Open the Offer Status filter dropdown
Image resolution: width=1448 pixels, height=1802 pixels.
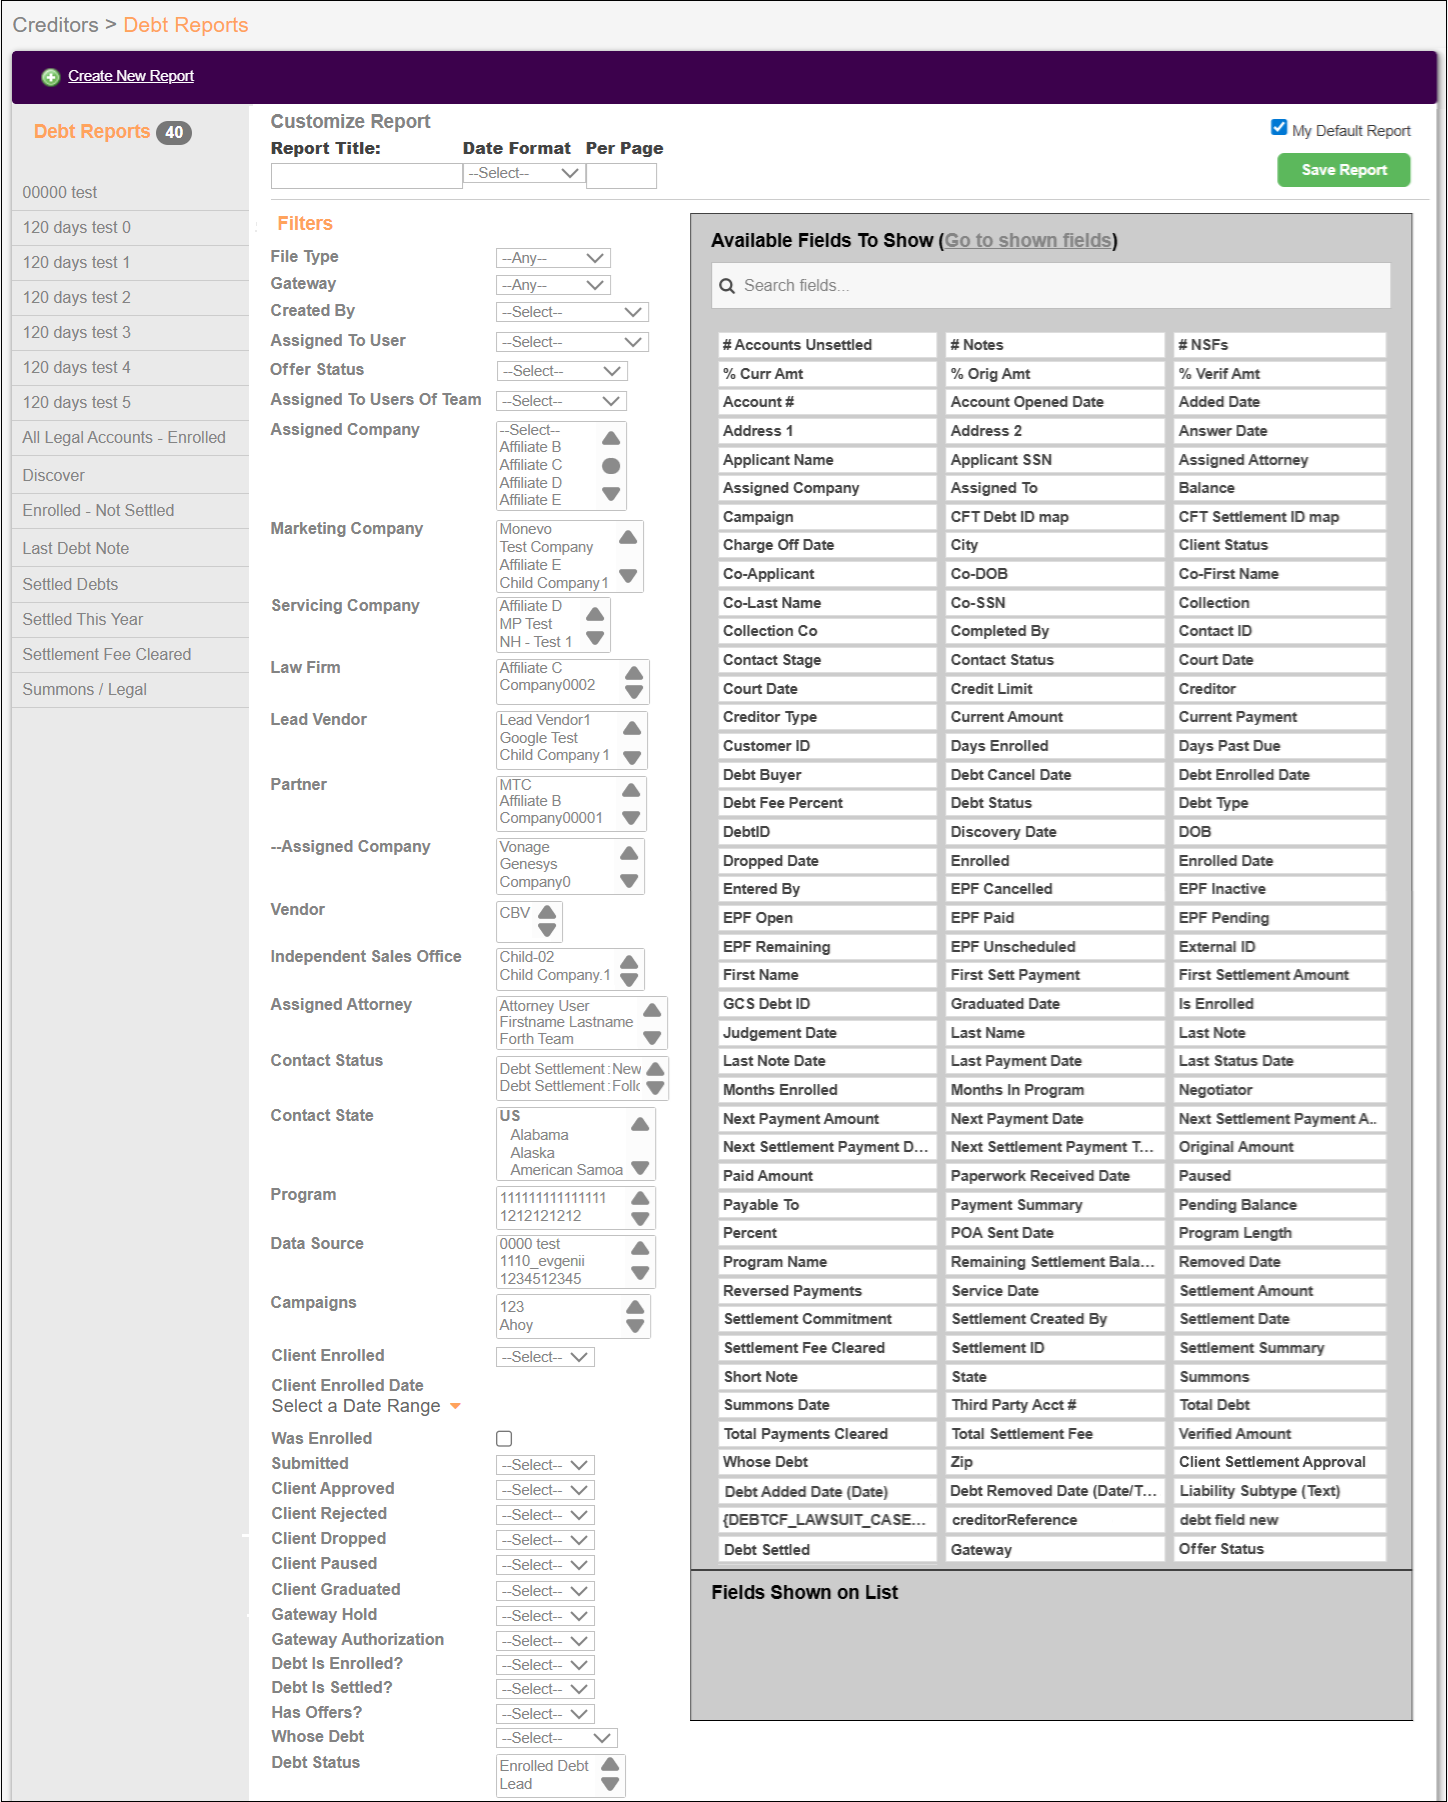pos(562,371)
